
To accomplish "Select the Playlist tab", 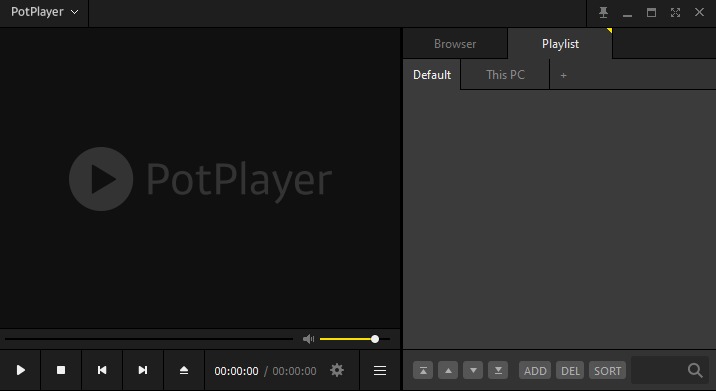I will click(560, 44).
